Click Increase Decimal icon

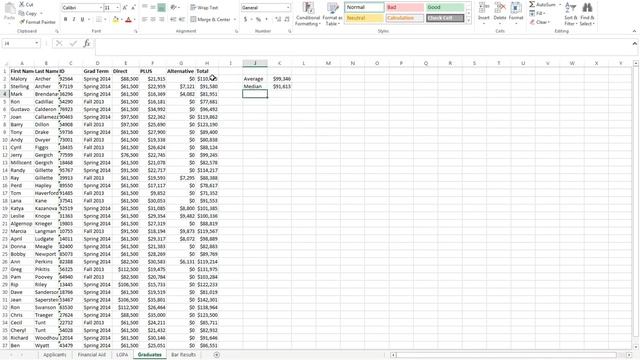click(278, 19)
